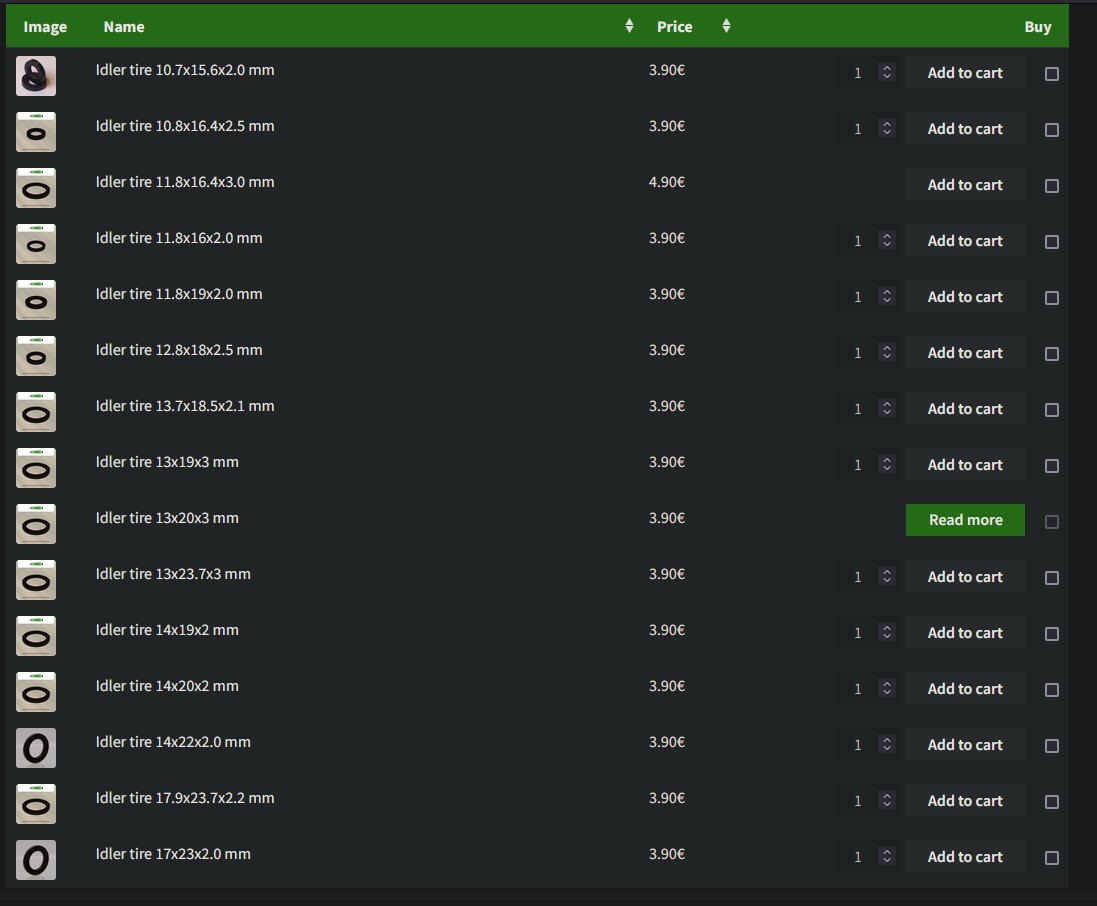1097x906 pixels.
Task: Read more about Idler tire 13x20x3 mm
Action: pyautogui.click(x=965, y=520)
